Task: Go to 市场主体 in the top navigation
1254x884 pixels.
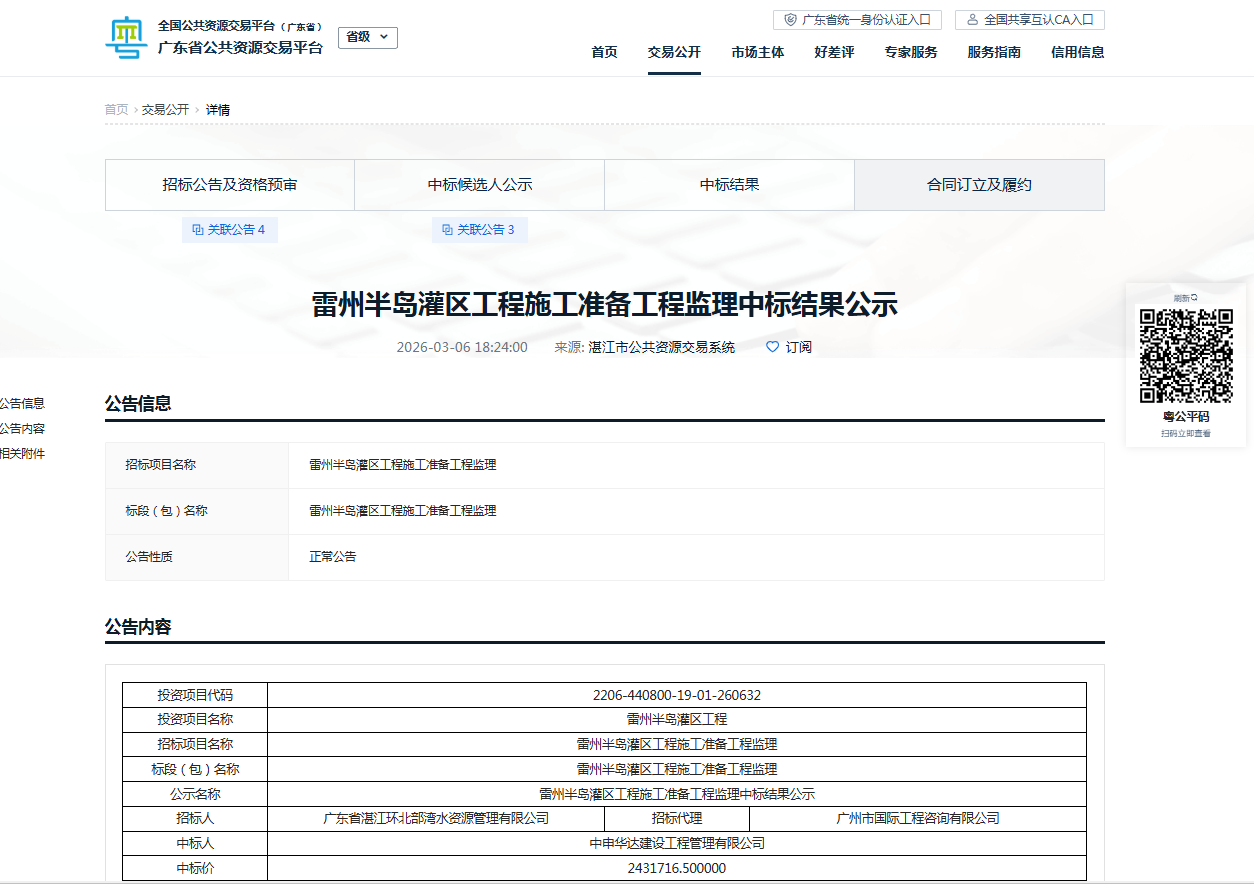Action: click(x=757, y=52)
